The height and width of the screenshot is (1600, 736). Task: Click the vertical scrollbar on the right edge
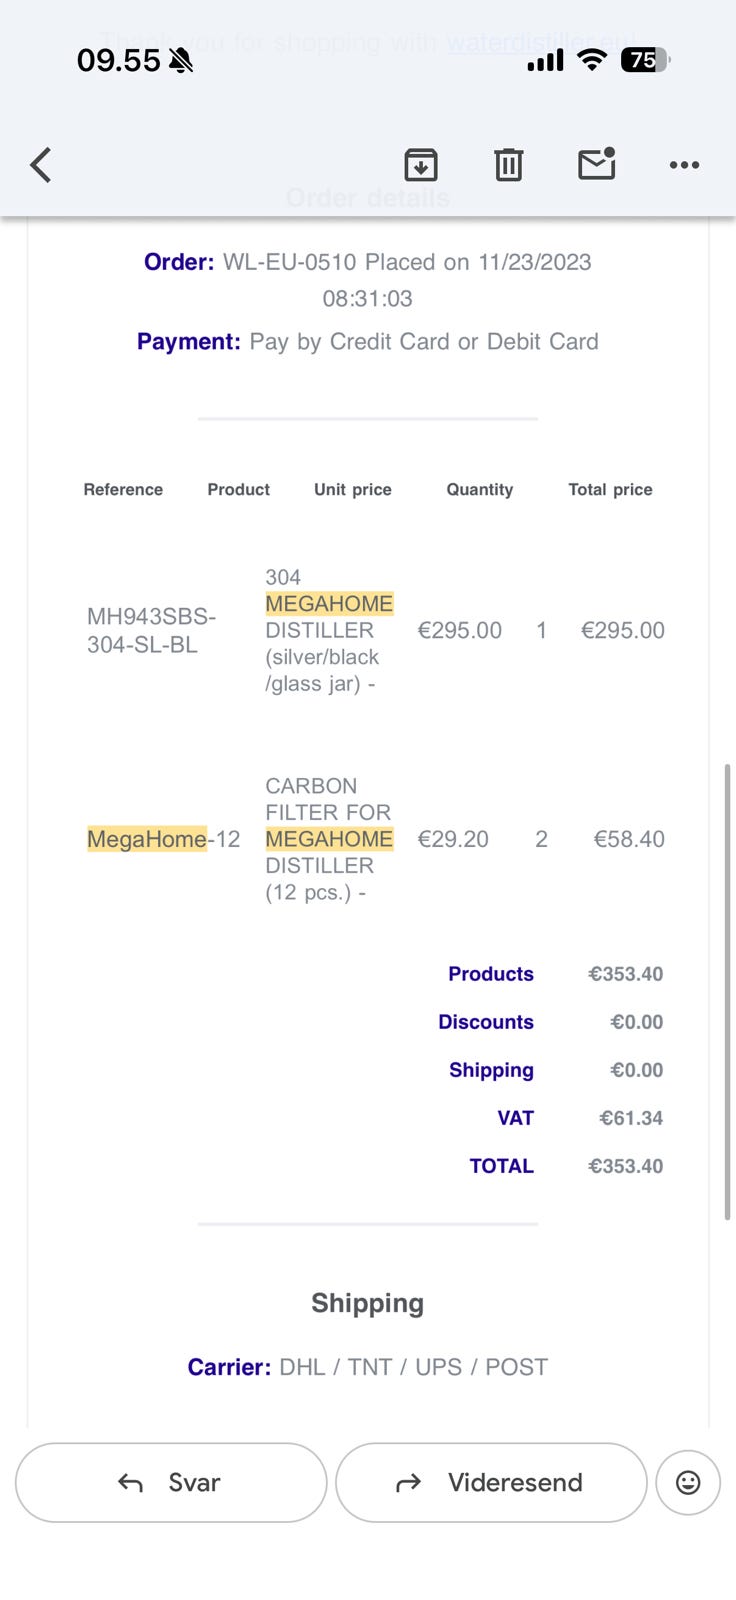tap(727, 992)
